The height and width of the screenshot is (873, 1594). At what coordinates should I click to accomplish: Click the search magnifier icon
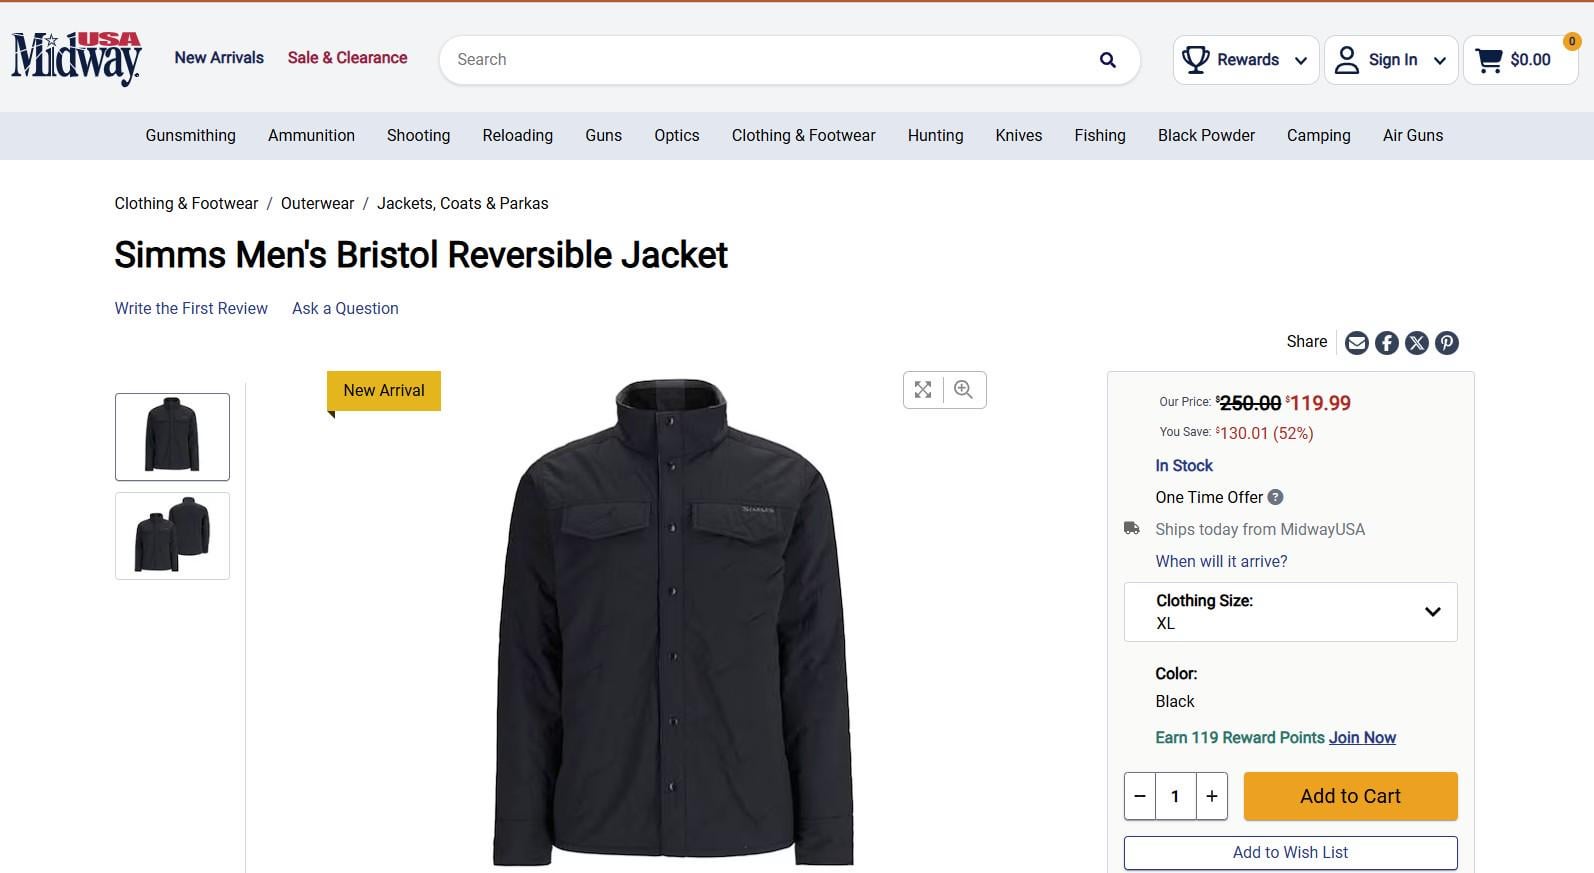[1107, 60]
